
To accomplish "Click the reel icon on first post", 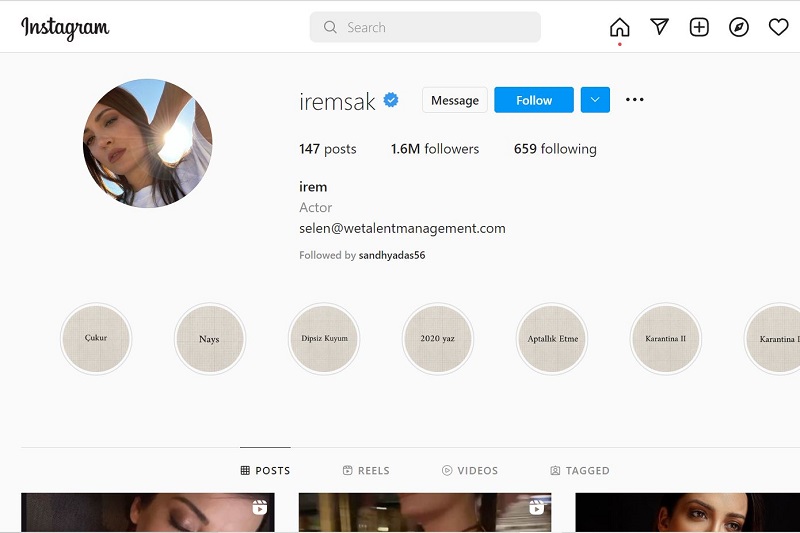I will pyautogui.click(x=260, y=507).
